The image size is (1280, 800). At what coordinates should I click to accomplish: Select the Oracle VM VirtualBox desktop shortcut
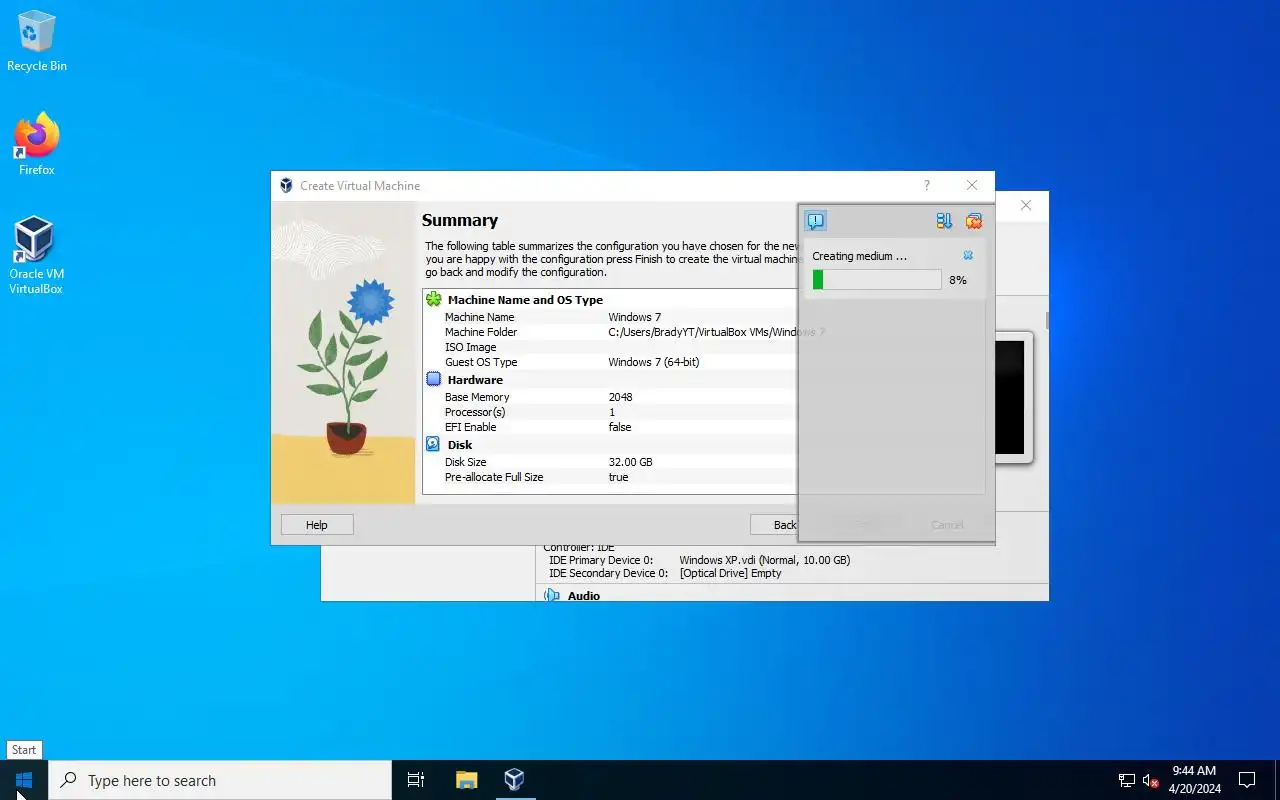click(x=36, y=255)
